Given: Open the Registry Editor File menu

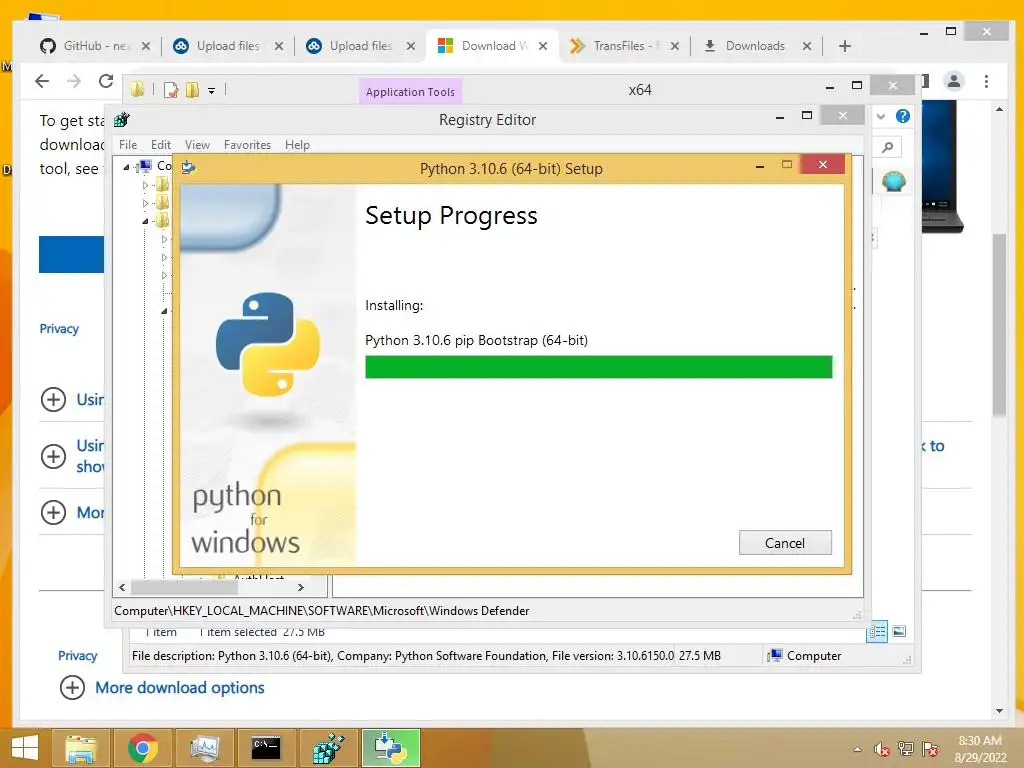Looking at the screenshot, I should tap(128, 145).
